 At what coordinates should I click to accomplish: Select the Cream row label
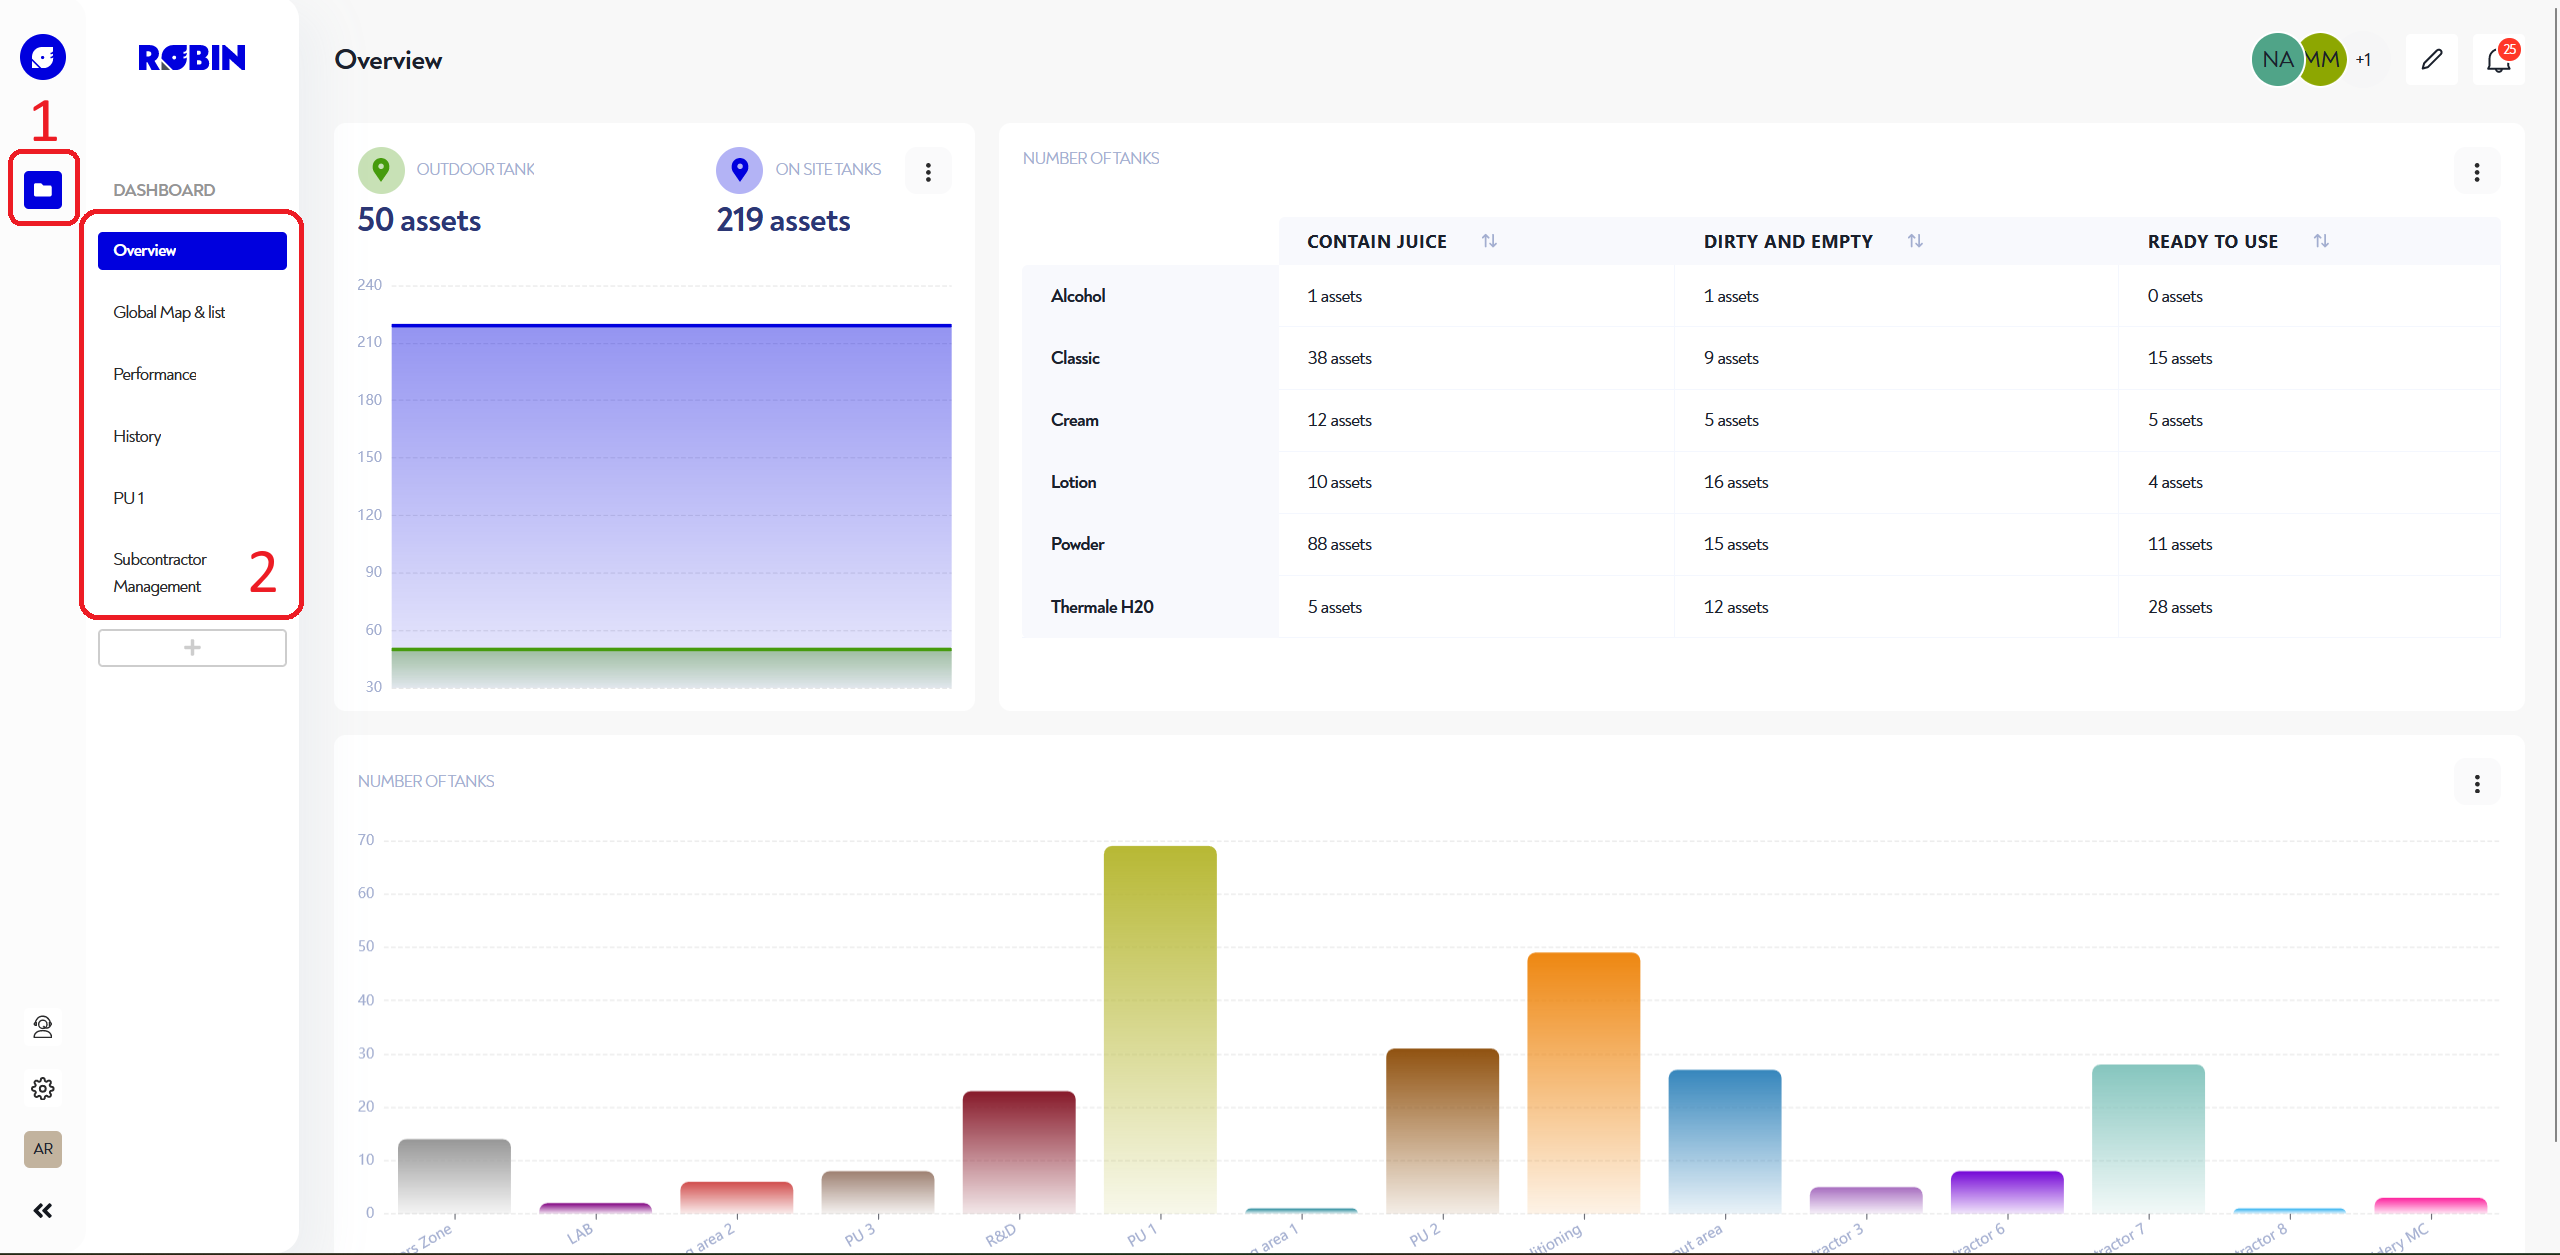(x=1075, y=420)
